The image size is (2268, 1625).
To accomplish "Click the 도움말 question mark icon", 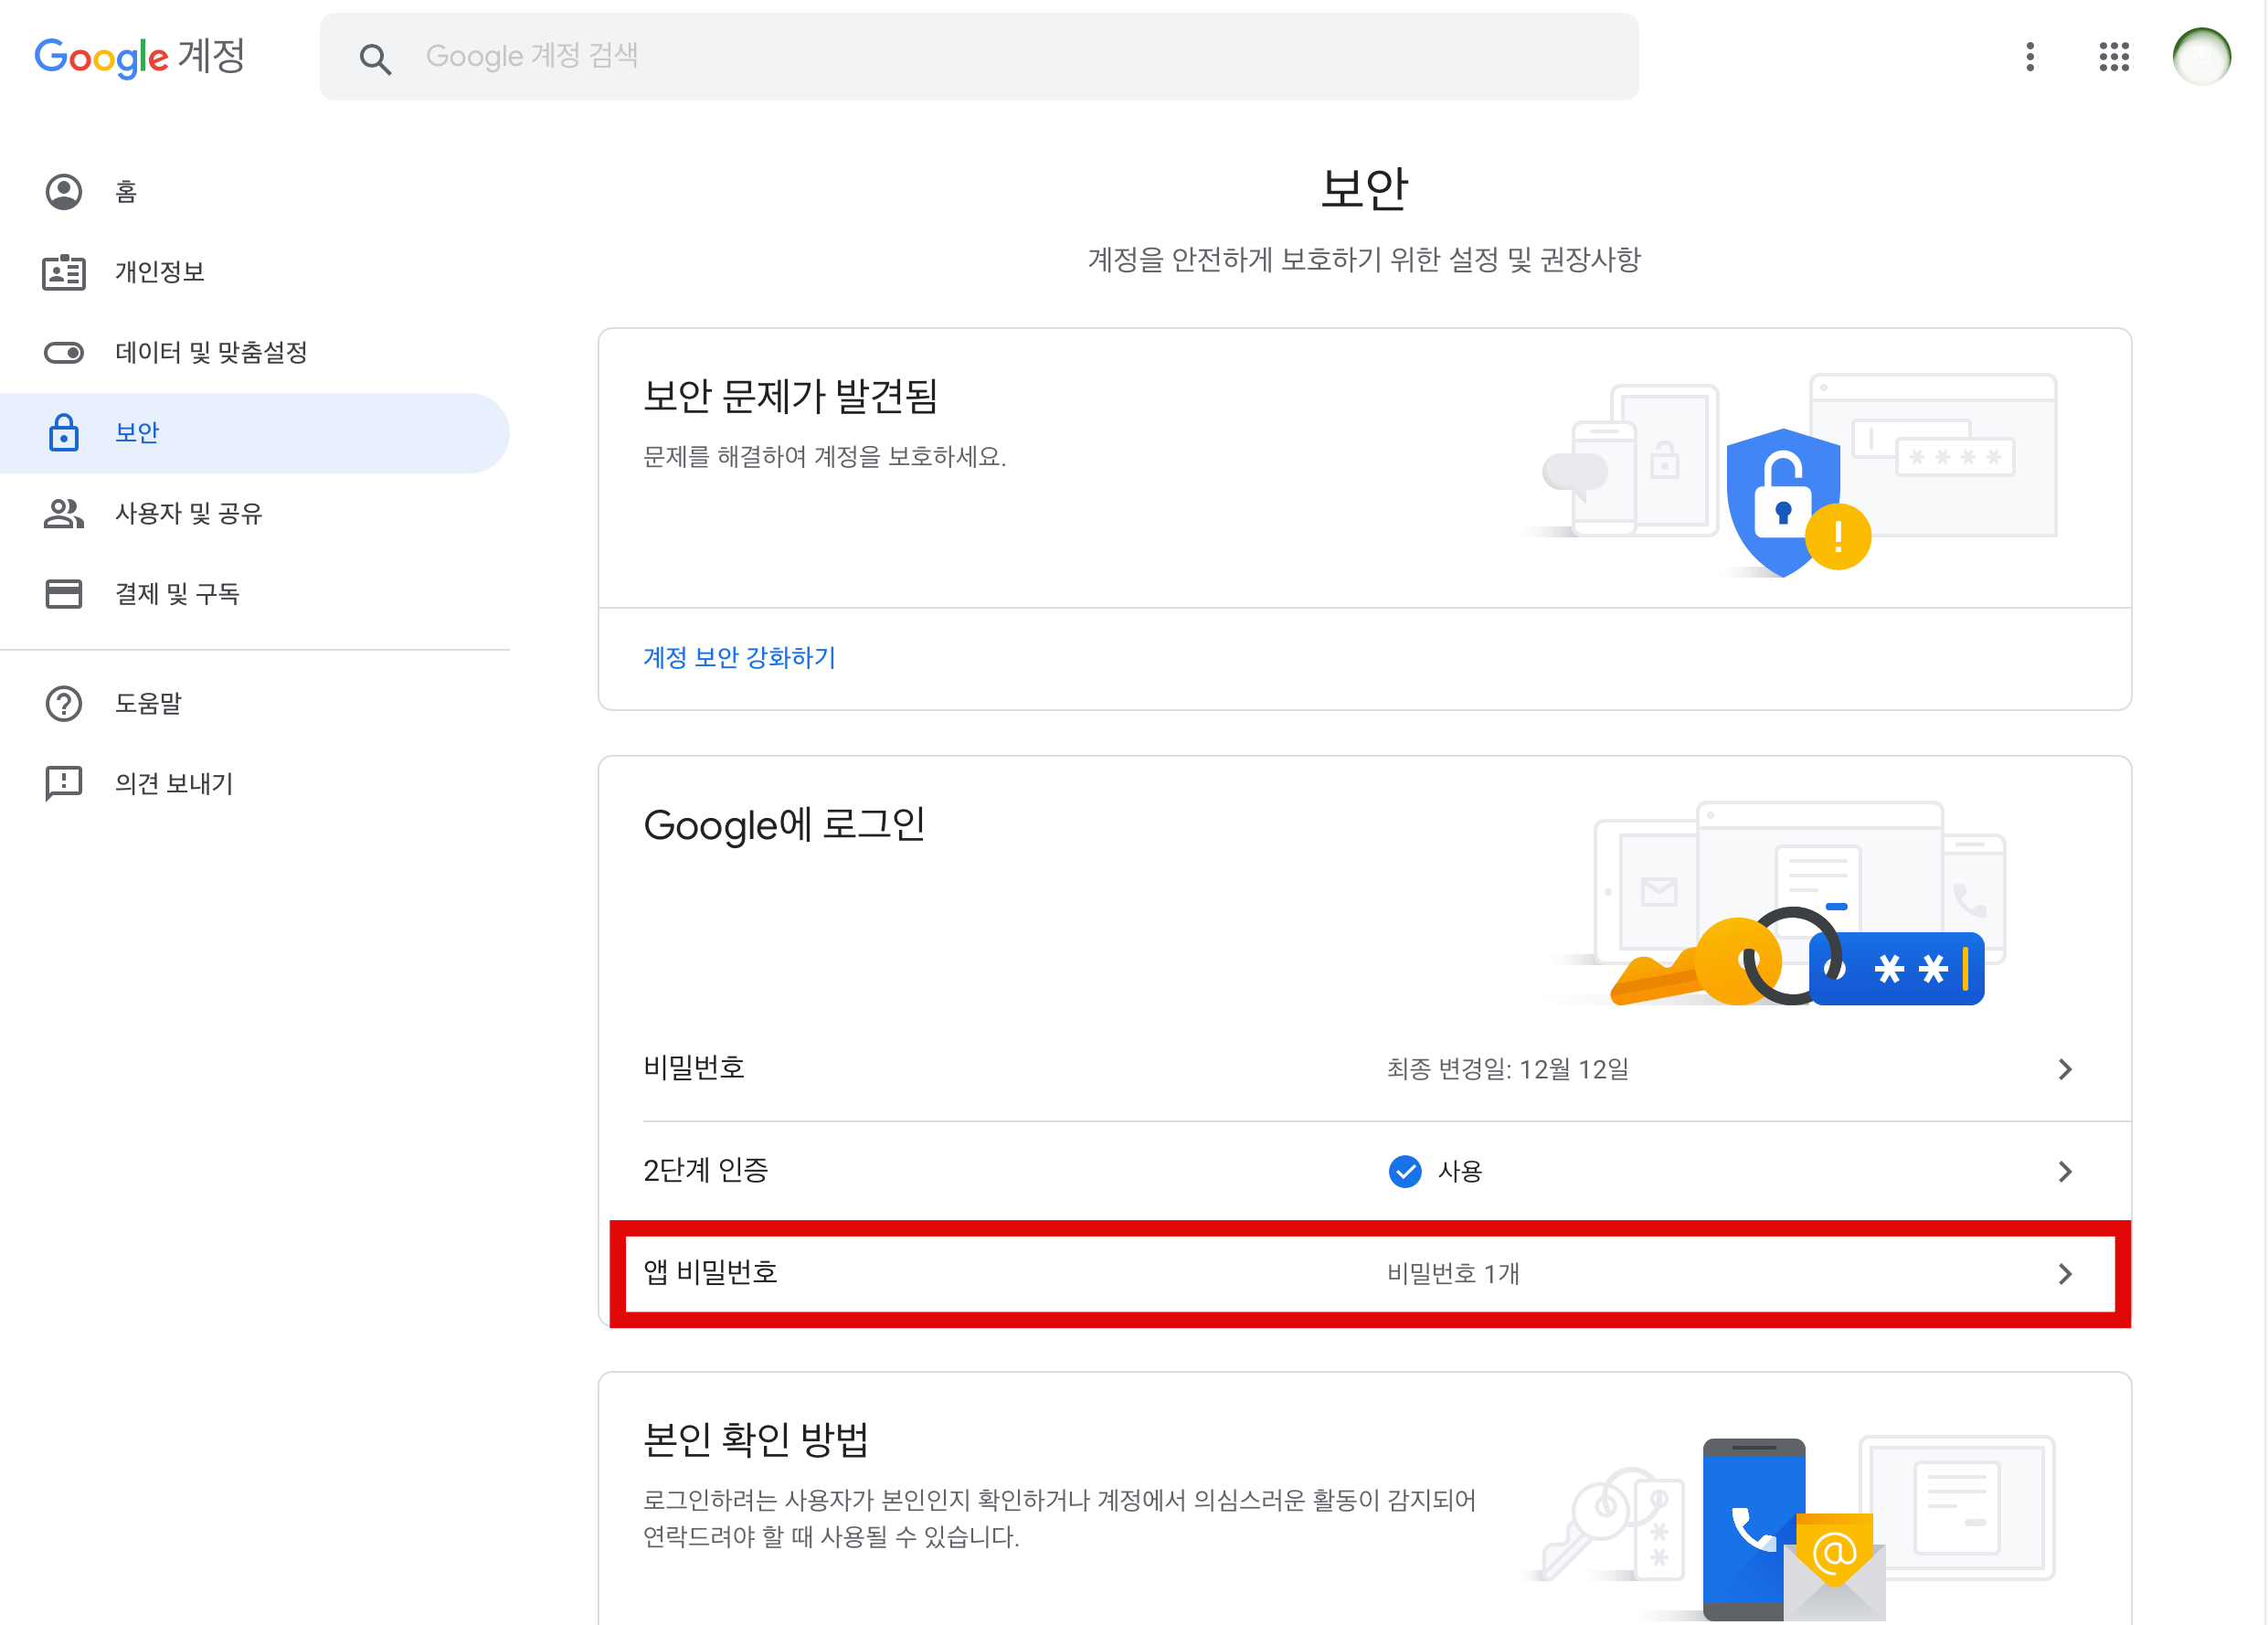I will [64, 704].
